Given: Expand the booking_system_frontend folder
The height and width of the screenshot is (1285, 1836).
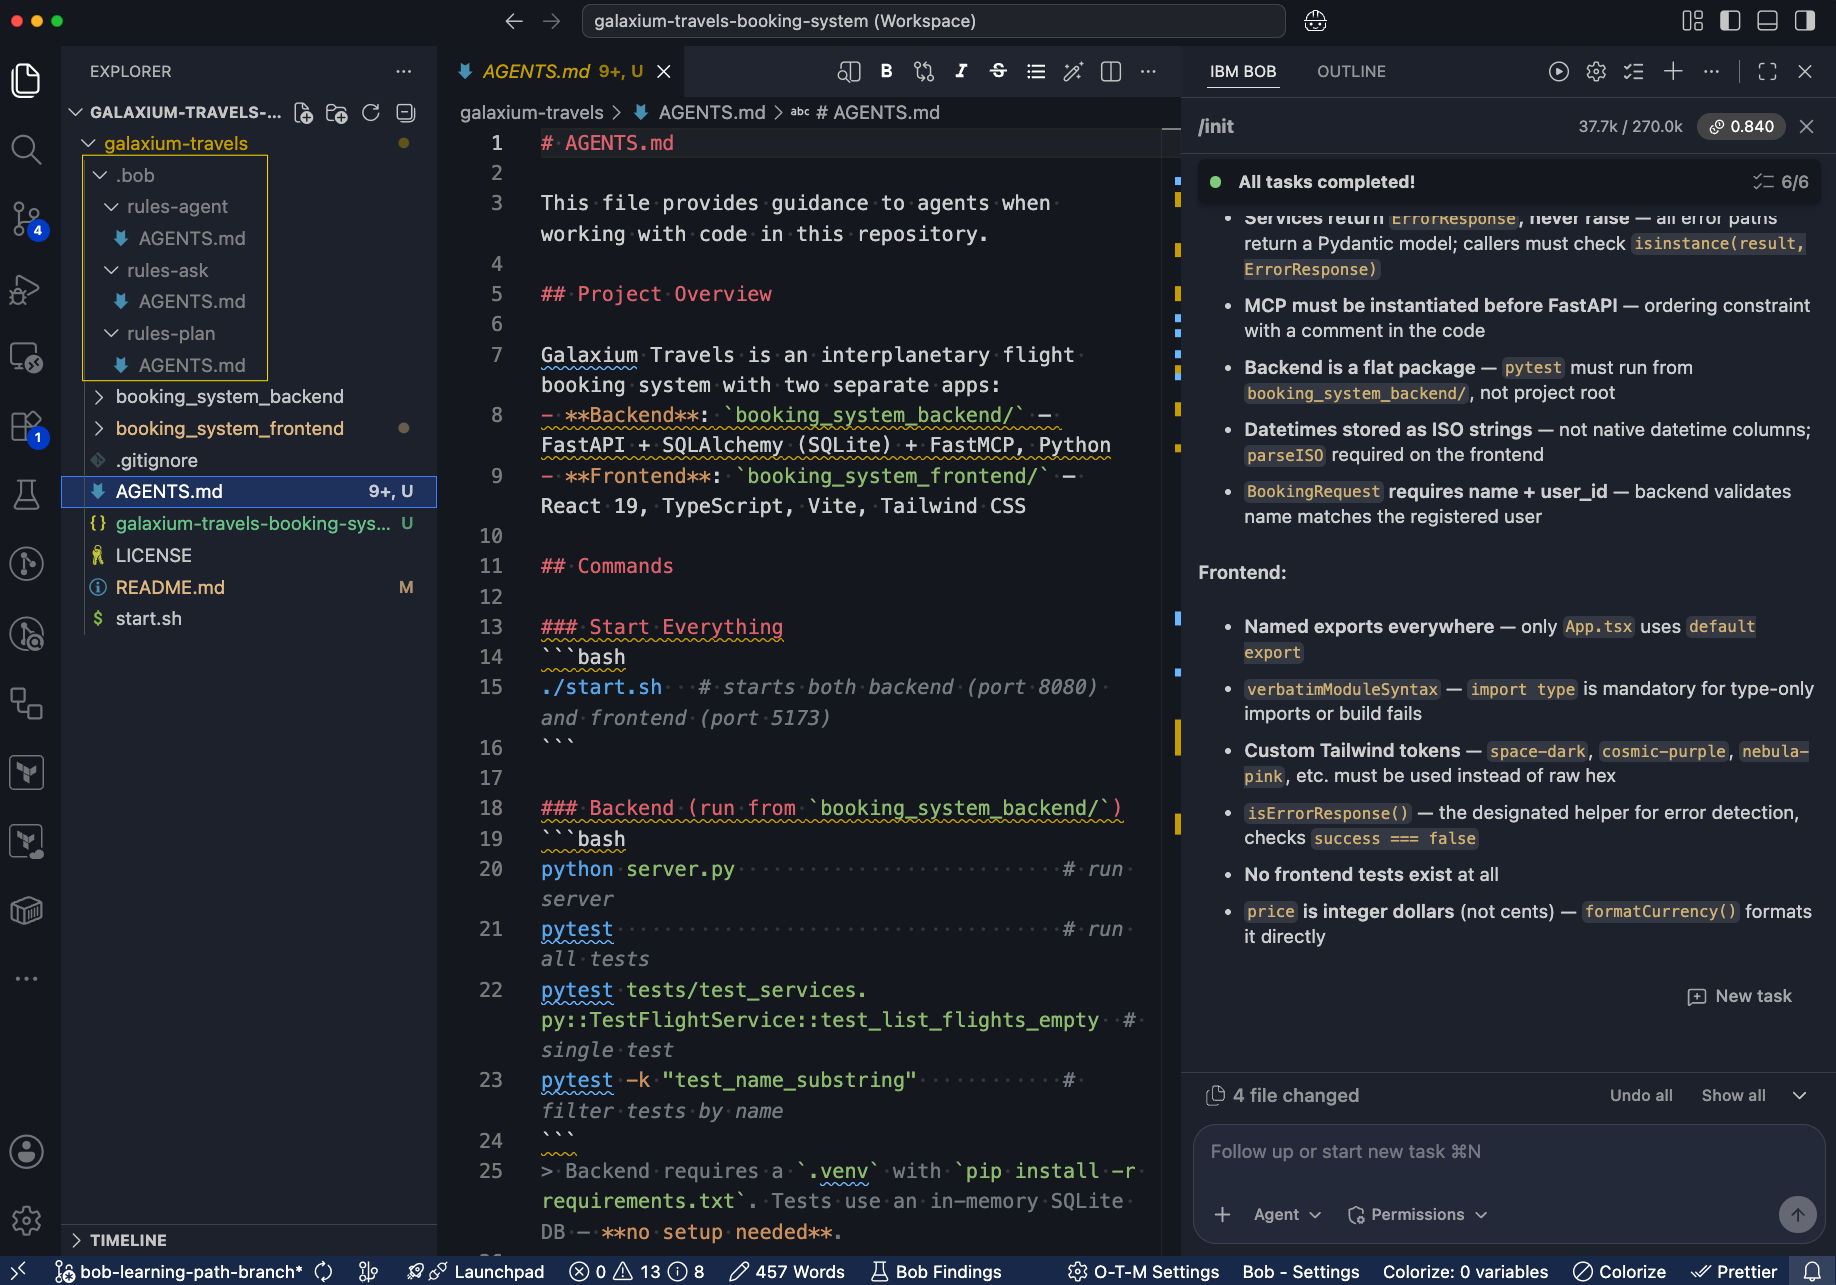Looking at the screenshot, I should pos(100,428).
